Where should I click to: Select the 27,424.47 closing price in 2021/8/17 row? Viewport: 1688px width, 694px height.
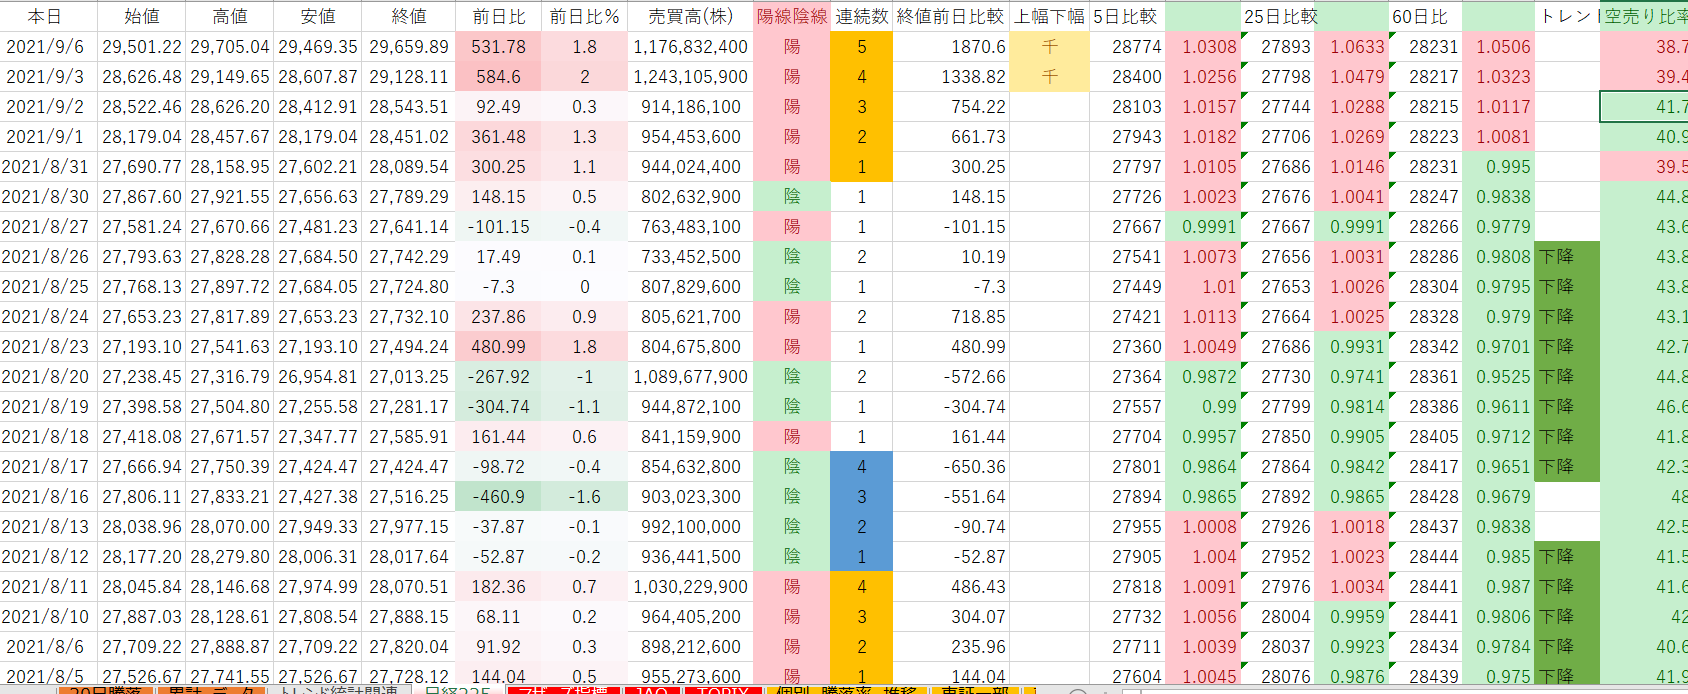408,466
